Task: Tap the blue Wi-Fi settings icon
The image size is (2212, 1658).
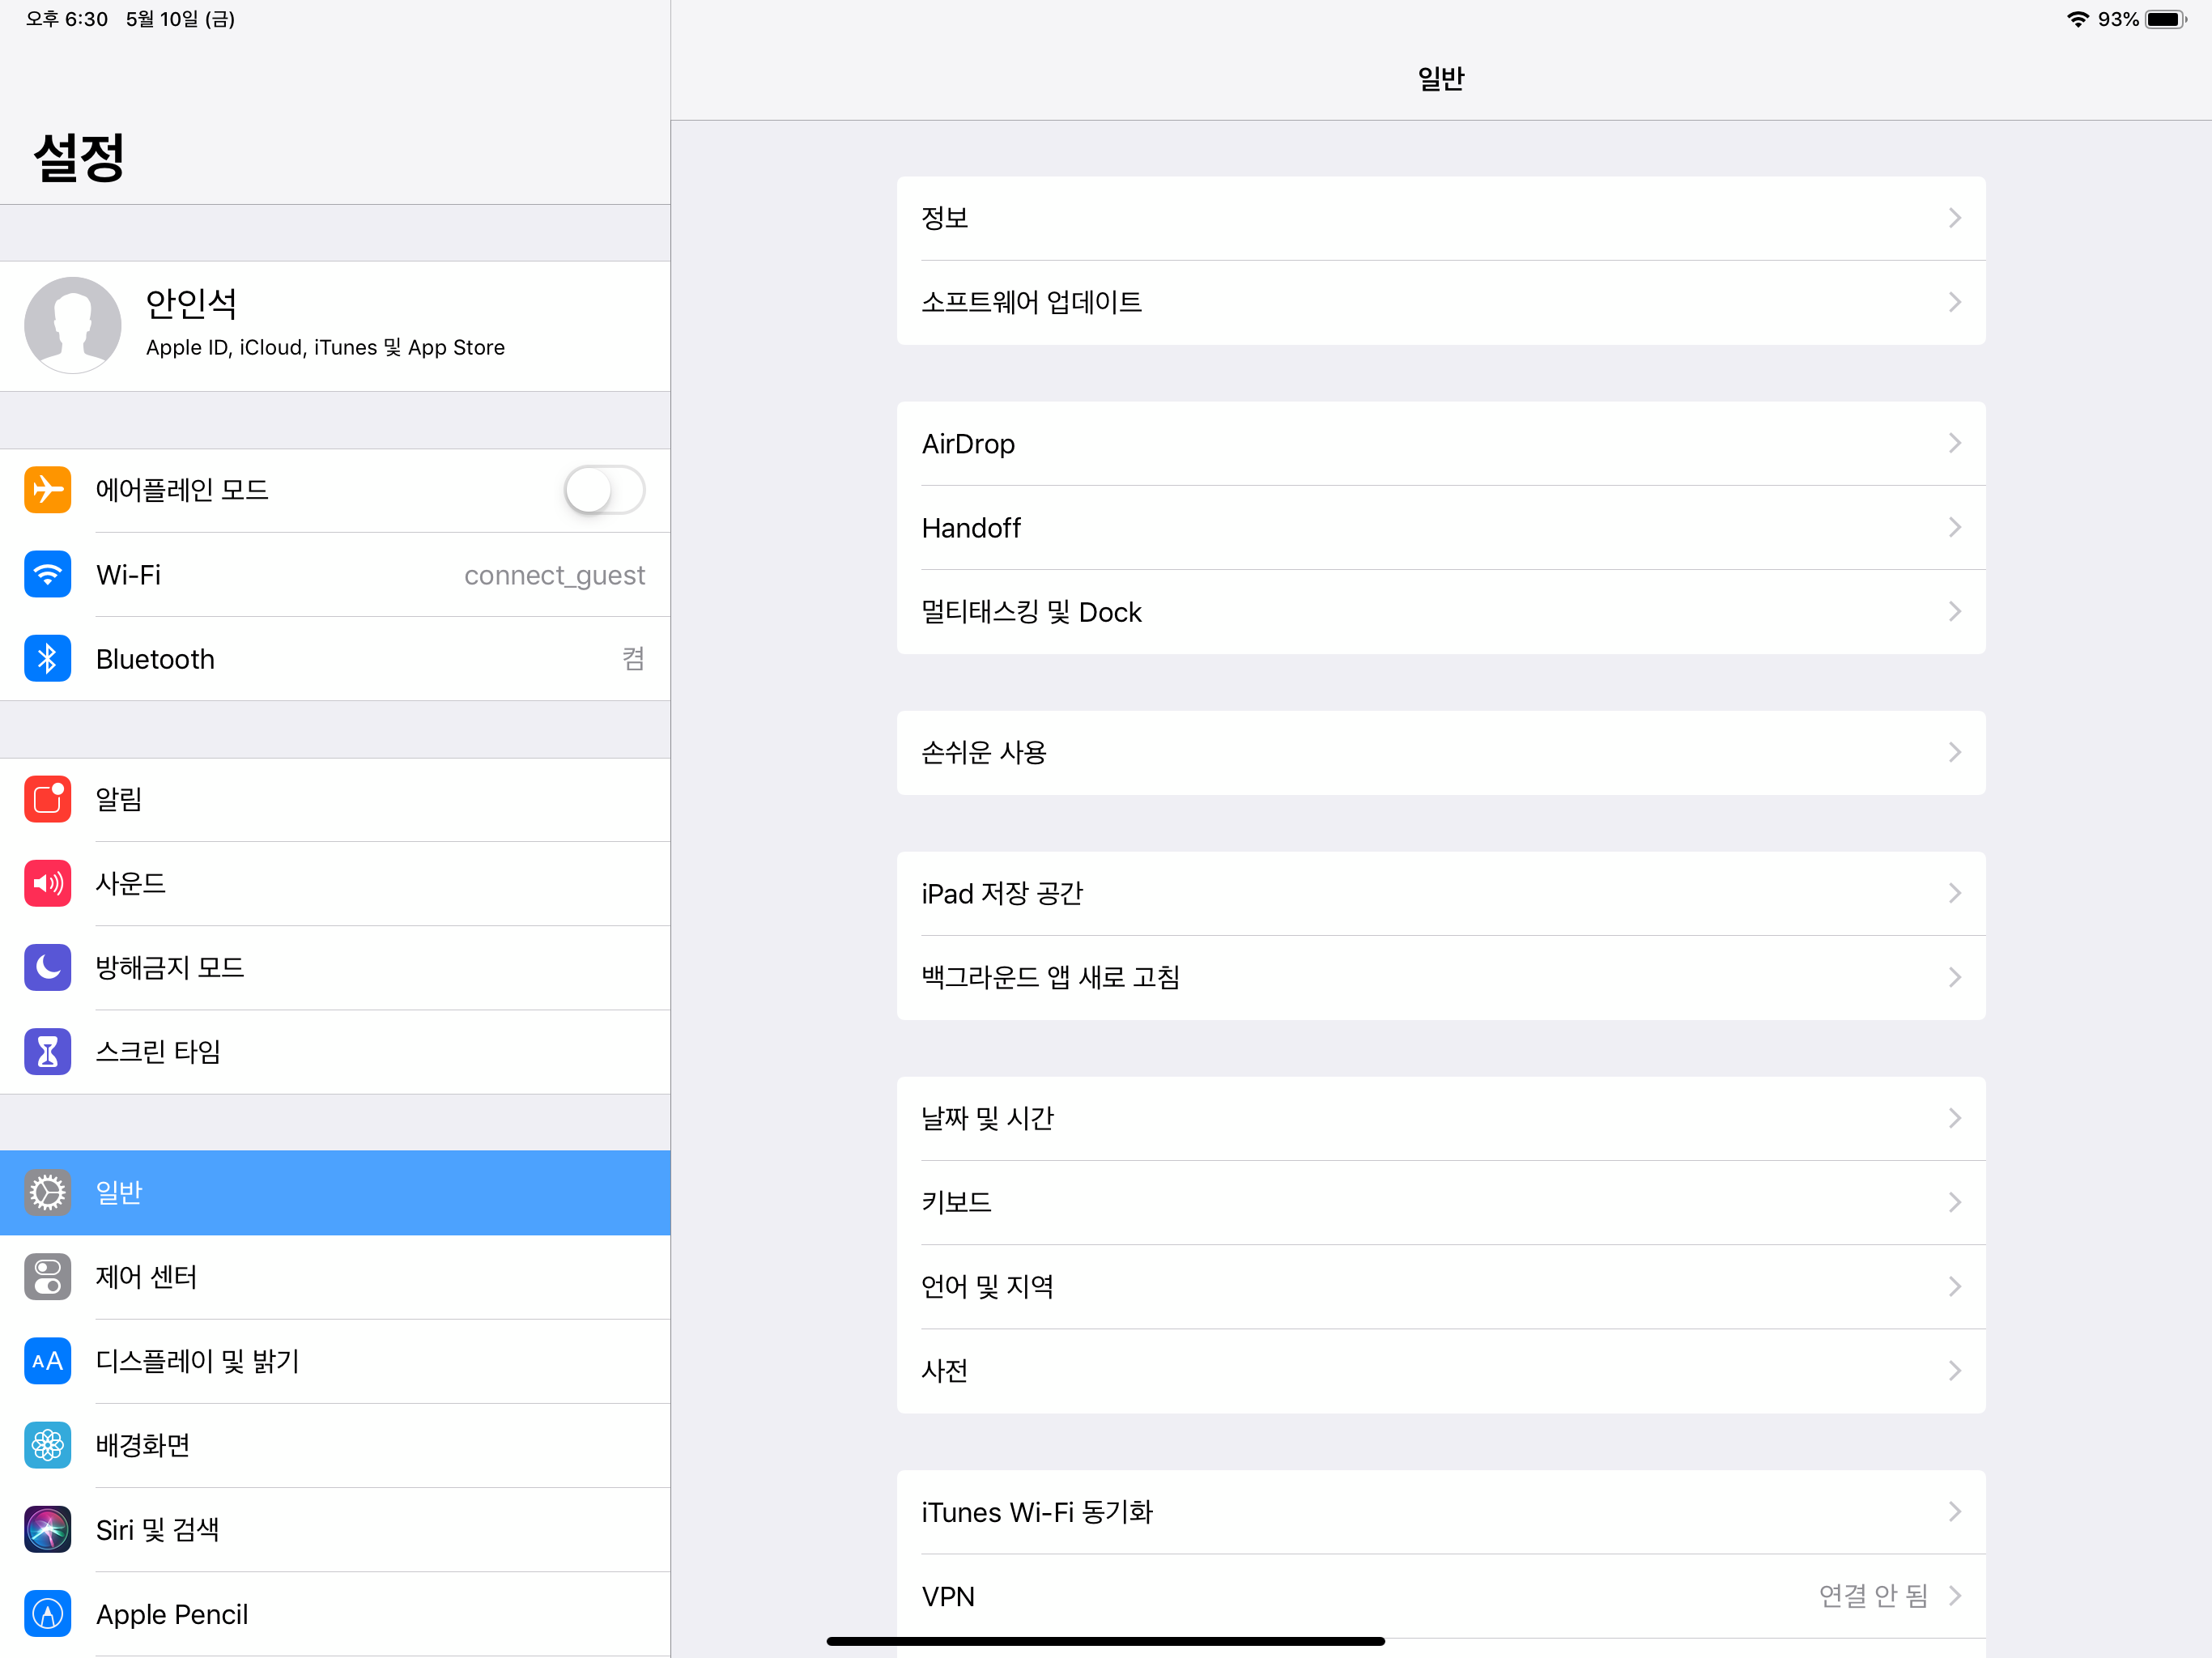Action: [47, 575]
